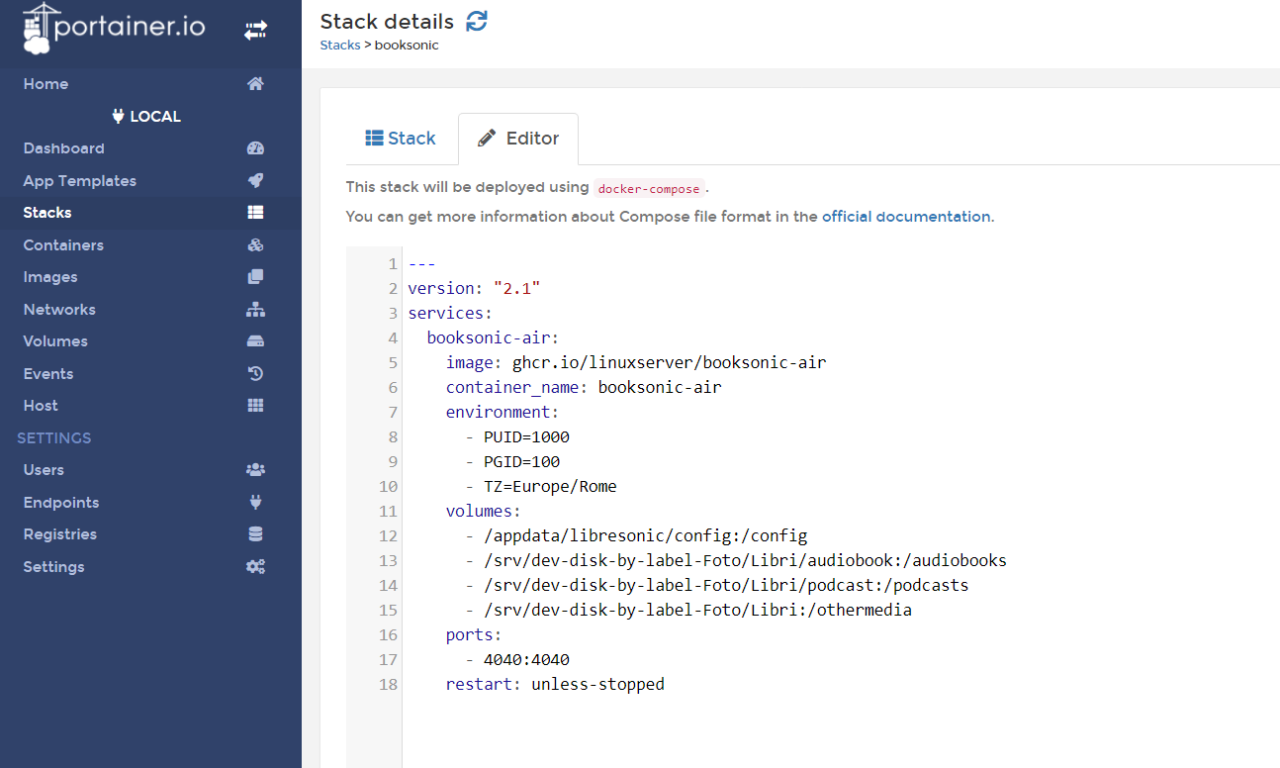This screenshot has height=768, width=1280.
Task: Click the /appdata/libresonic/config volume line
Action: 636,535
